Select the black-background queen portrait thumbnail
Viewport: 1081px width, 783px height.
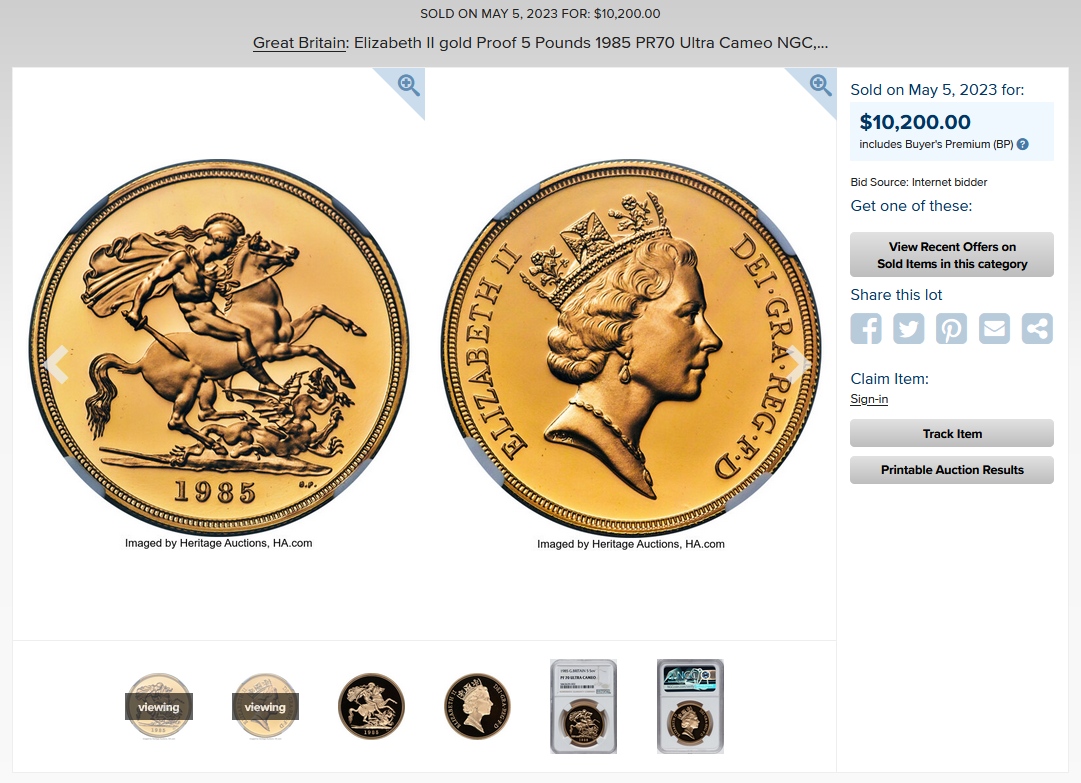tap(477, 706)
